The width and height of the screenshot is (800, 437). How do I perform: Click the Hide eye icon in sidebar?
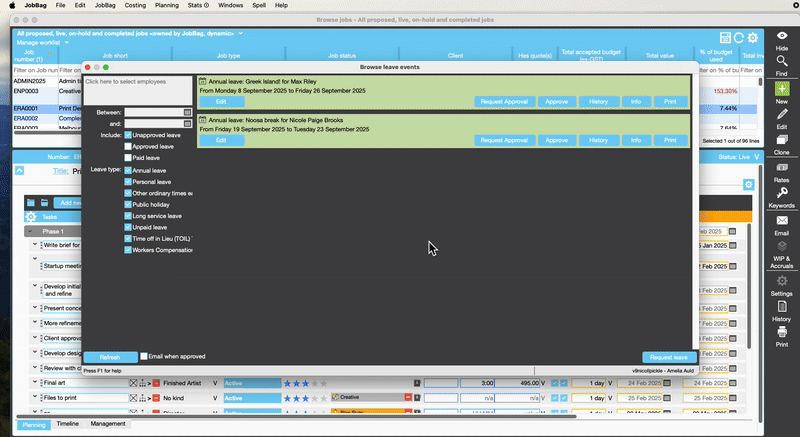point(782,36)
